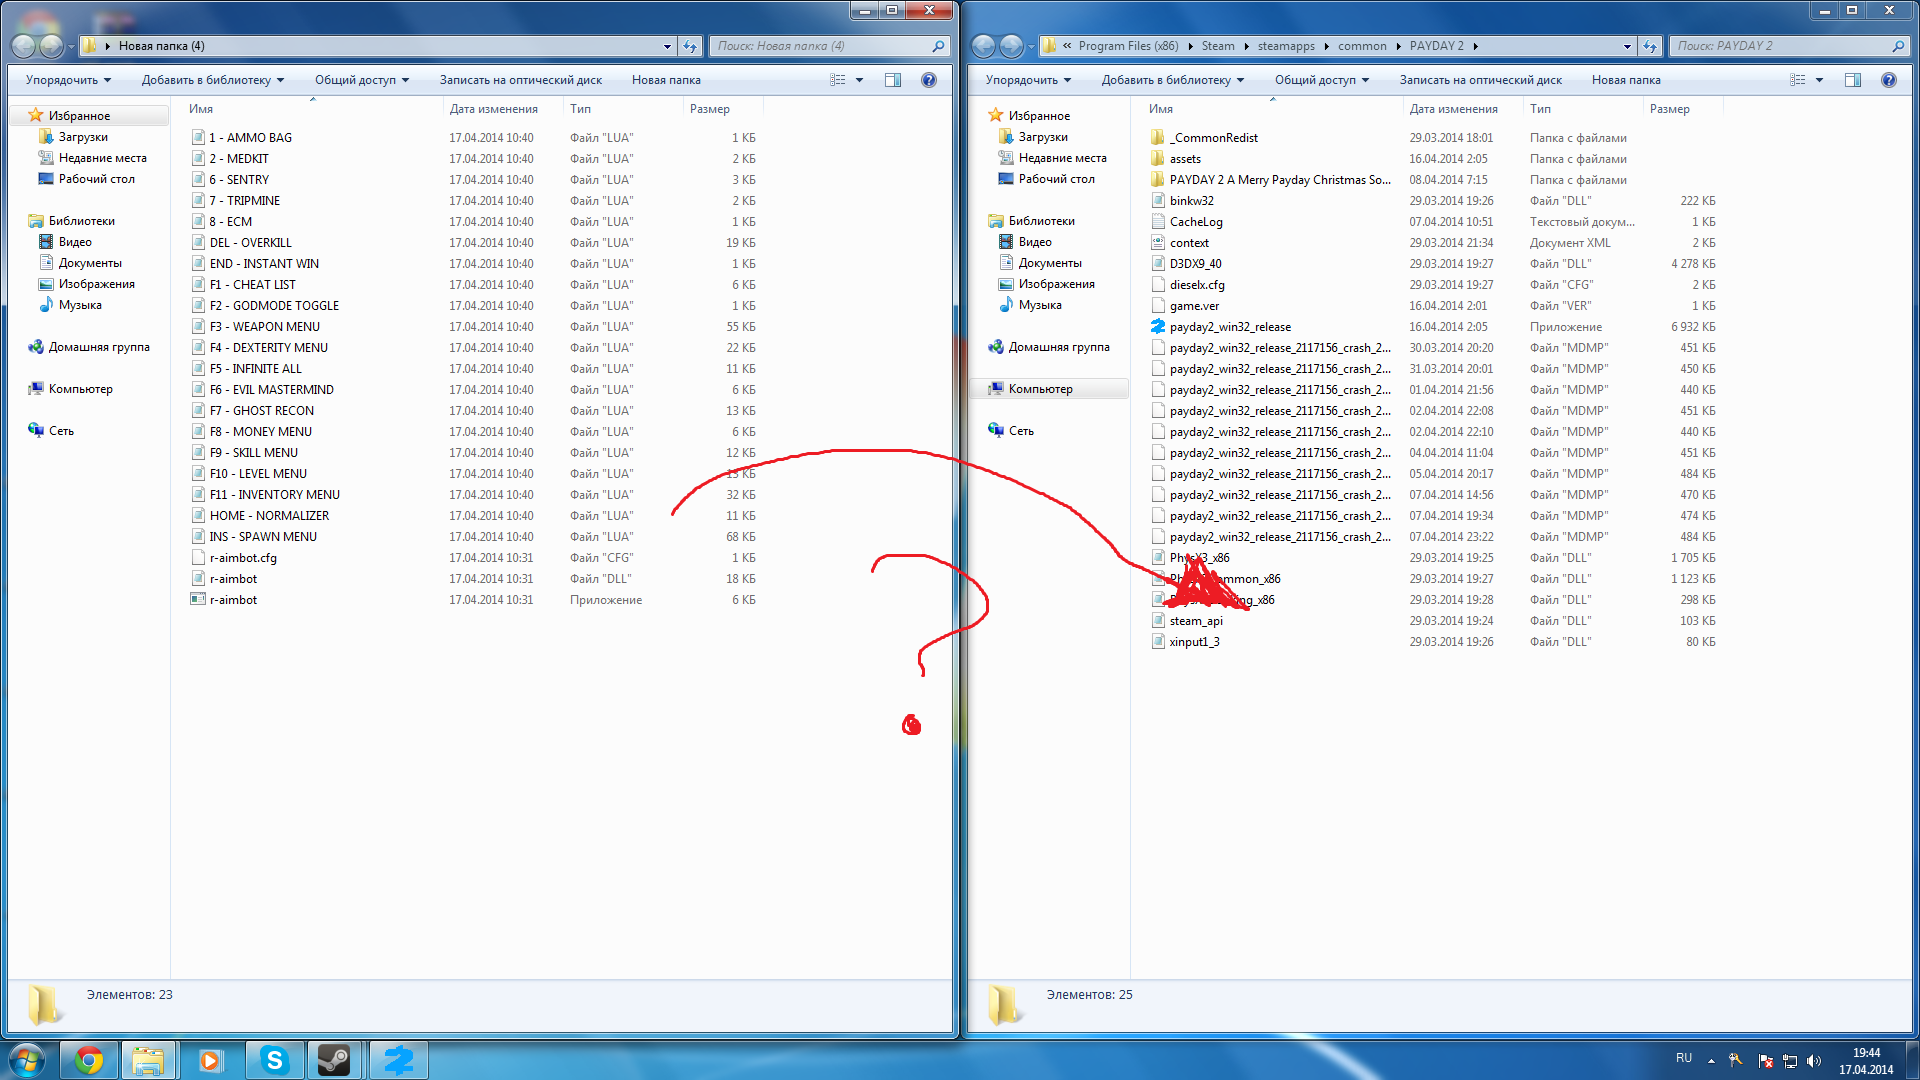
Task: Click volume icon in system tray
Action: (x=1814, y=1061)
